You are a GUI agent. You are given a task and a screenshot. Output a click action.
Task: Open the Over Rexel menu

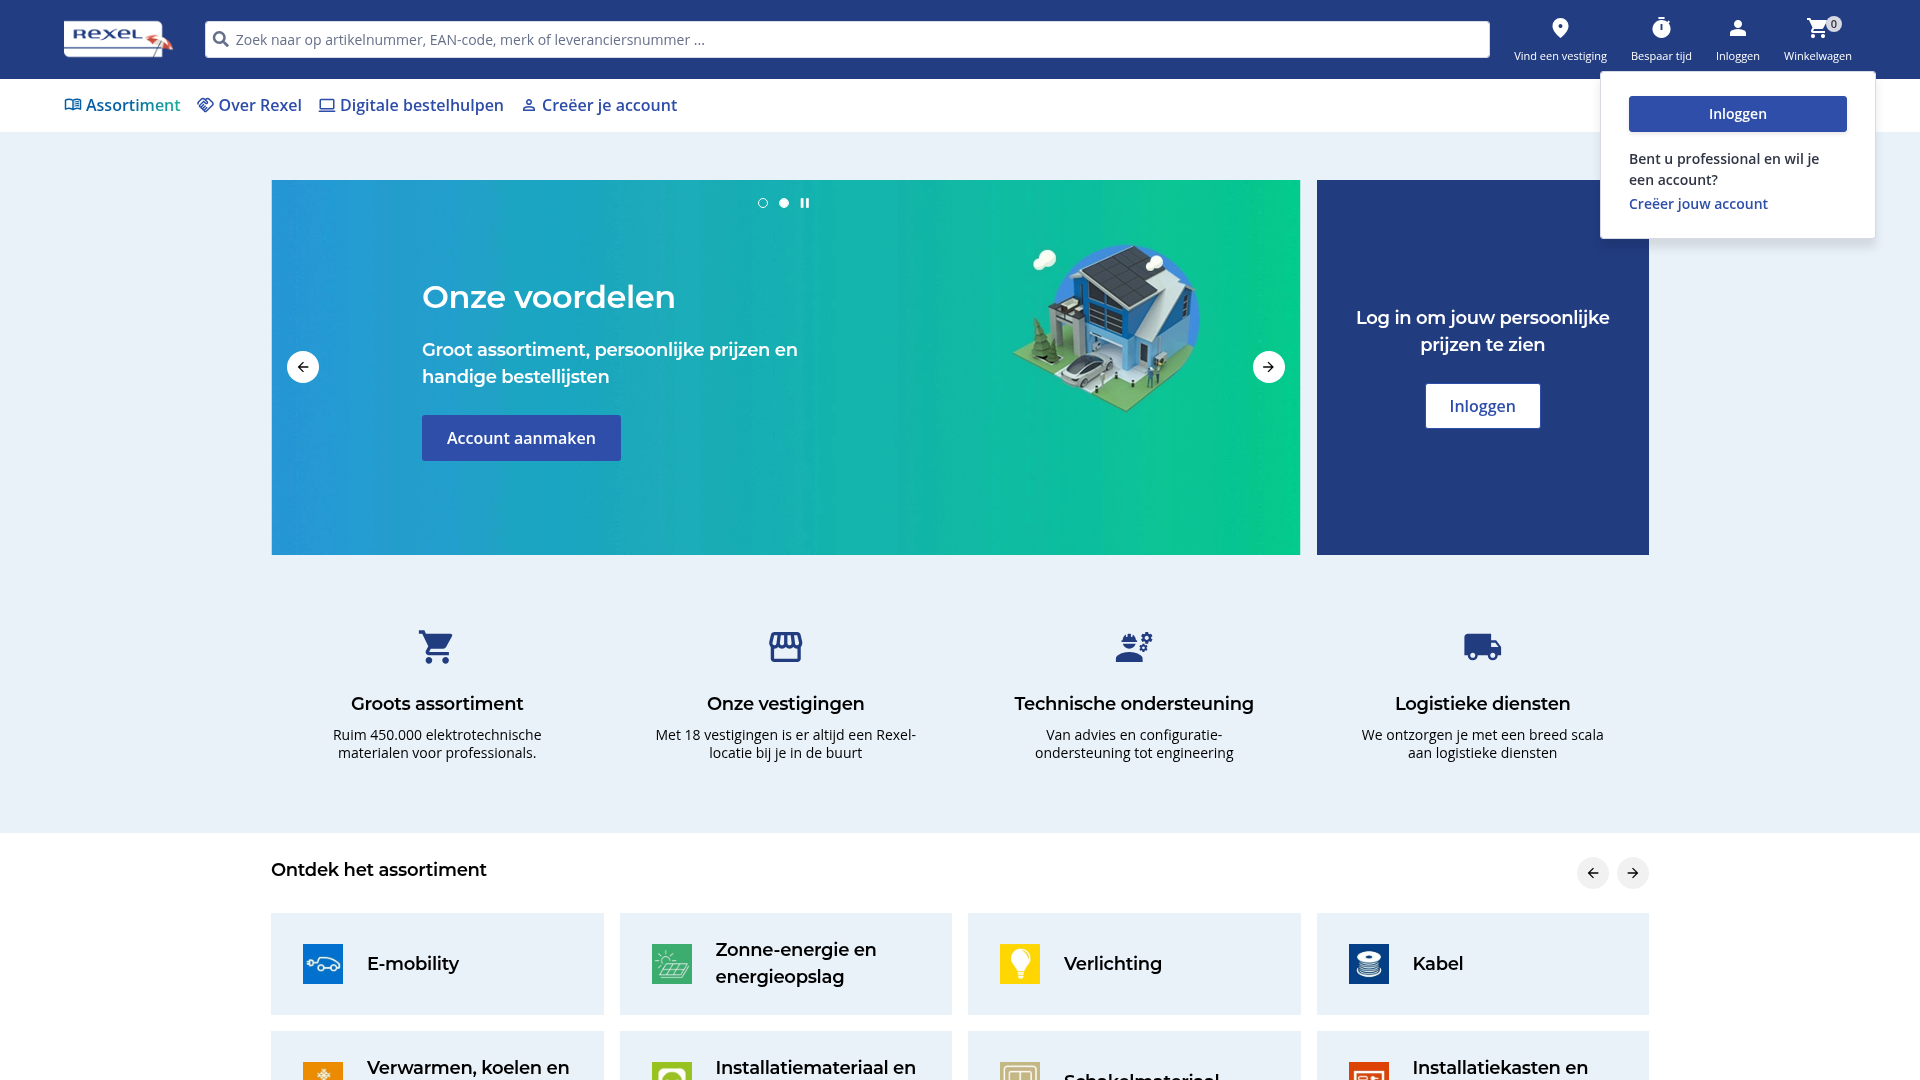[249, 105]
